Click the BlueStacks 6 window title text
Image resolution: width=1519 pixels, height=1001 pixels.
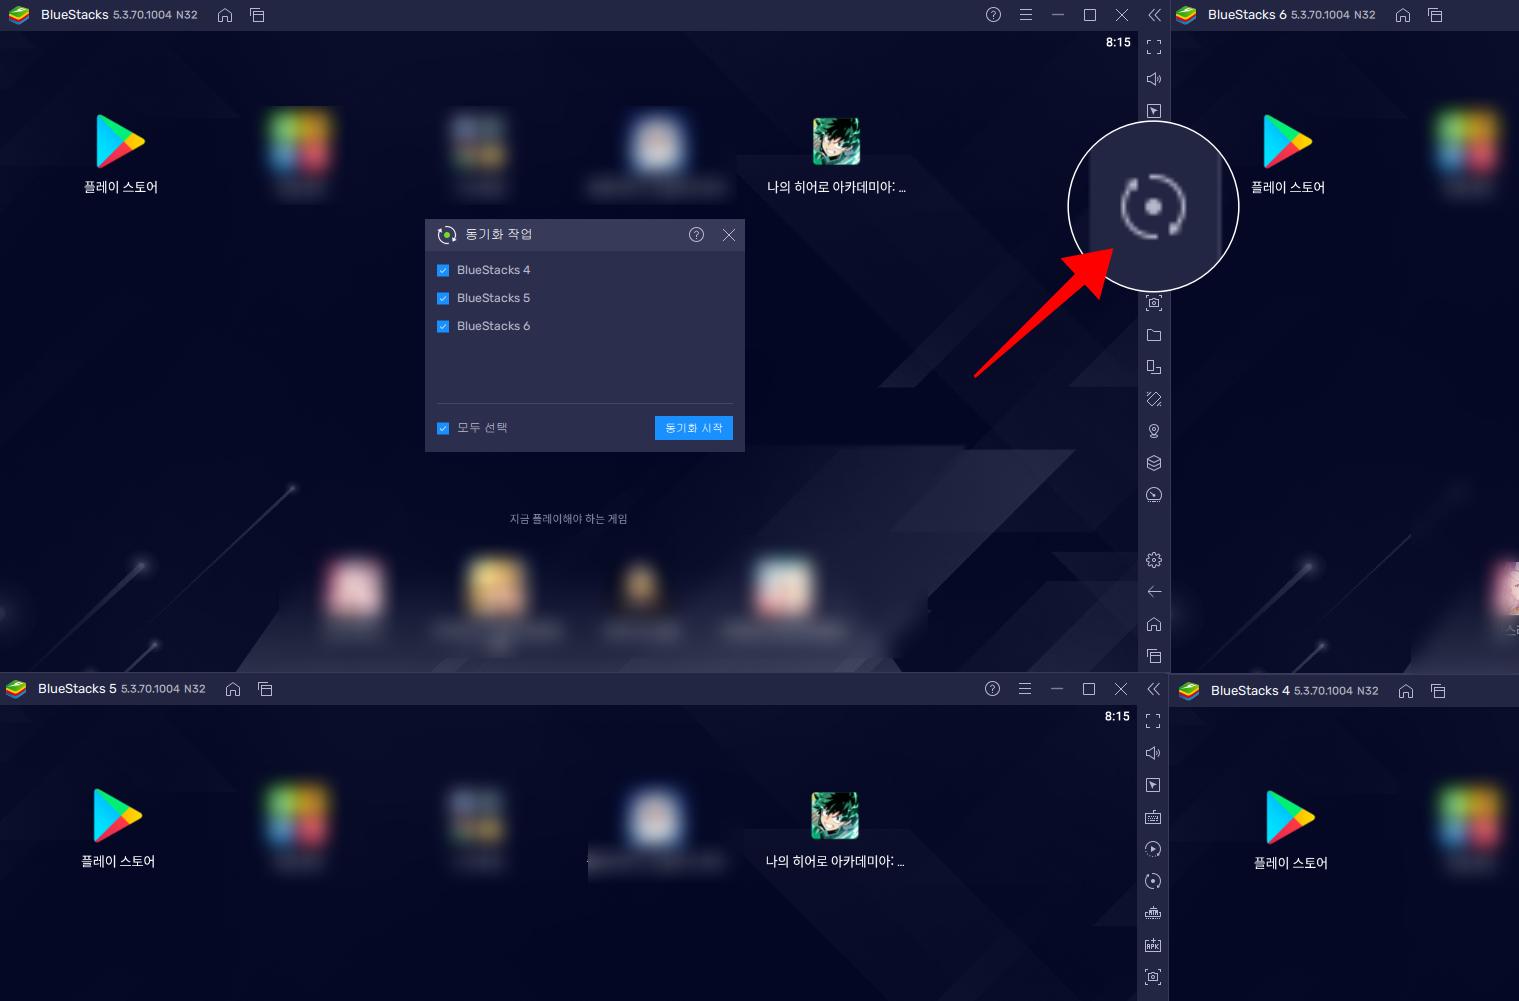(x=1247, y=15)
